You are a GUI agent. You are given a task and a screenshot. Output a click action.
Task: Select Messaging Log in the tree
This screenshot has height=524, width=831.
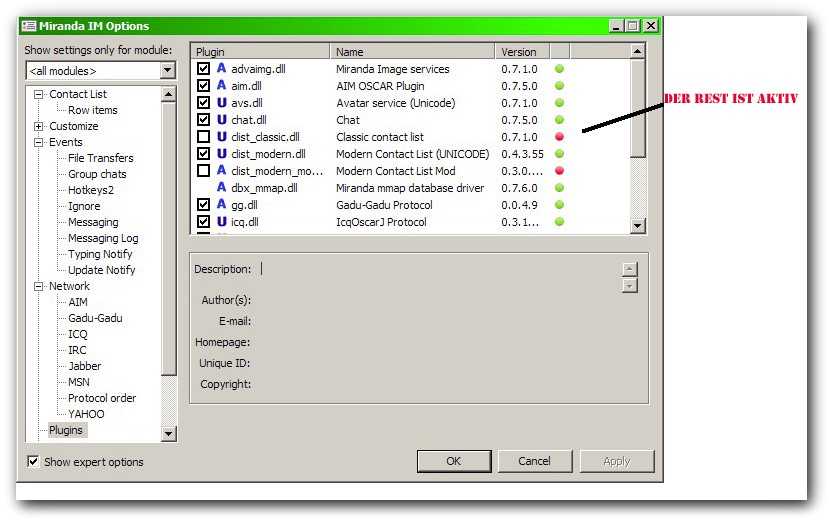(x=103, y=238)
